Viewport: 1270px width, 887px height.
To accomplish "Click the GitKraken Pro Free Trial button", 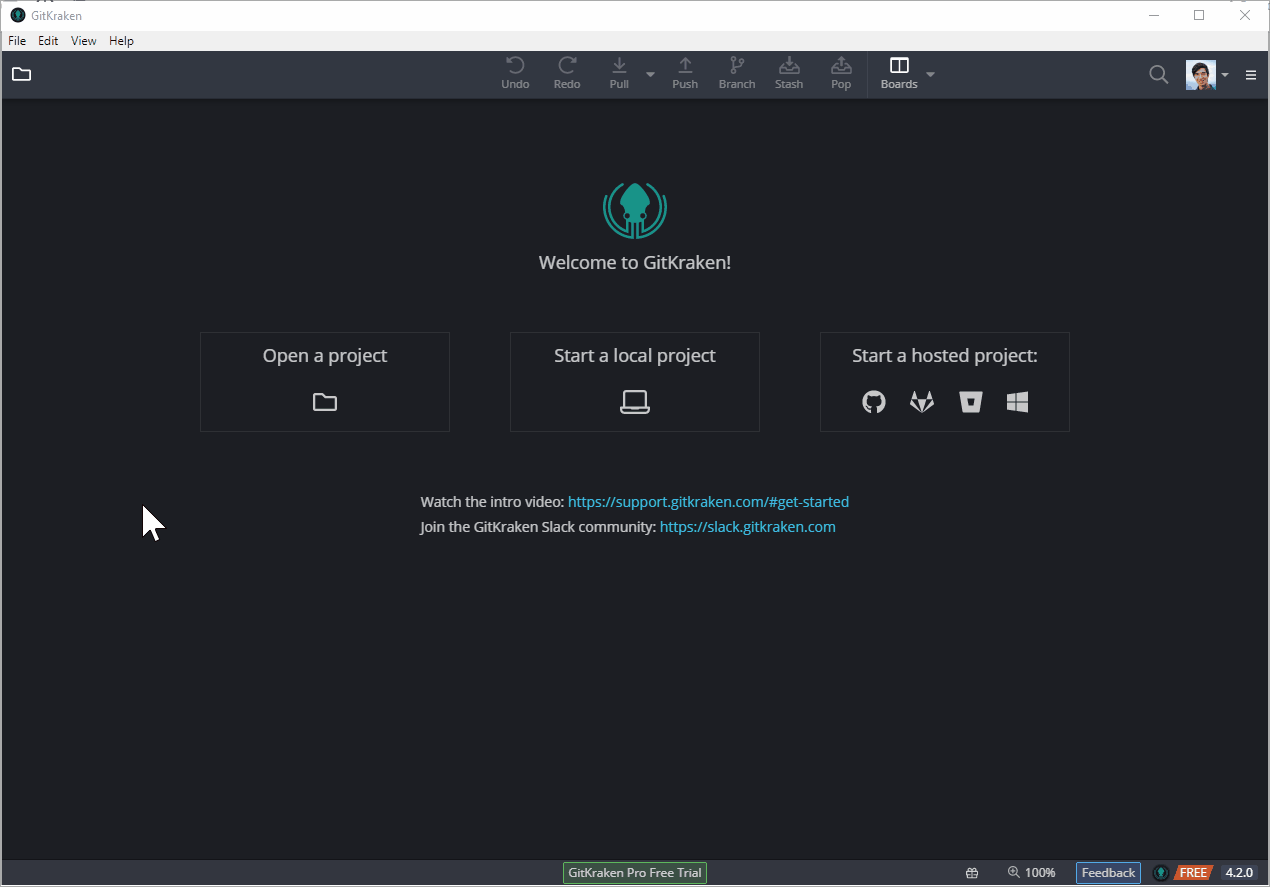I will pos(635,873).
